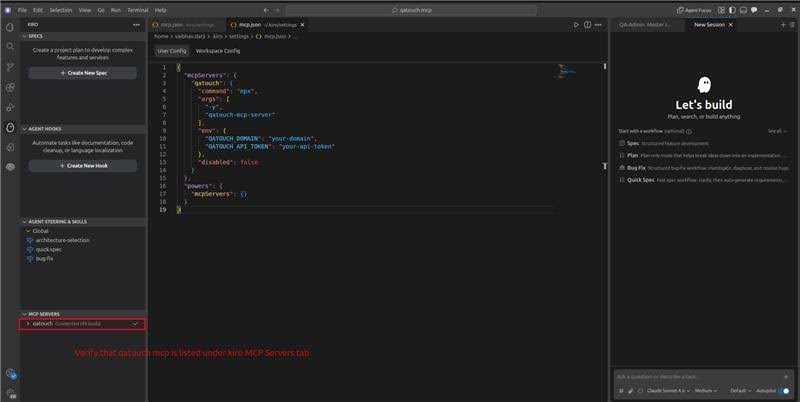Screen dimensions: 800x402
Task: Collapse the AGENT HOOKS section
Action: pos(83,129)
